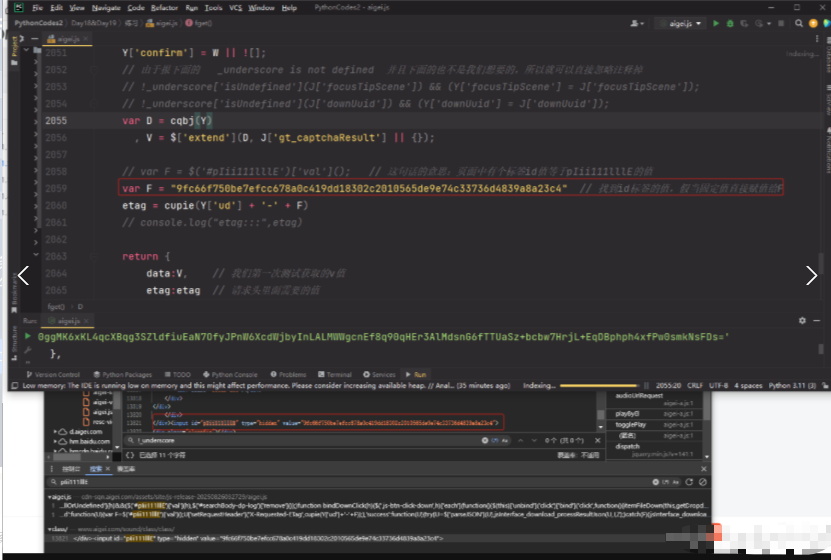Open the Refactor menu
The width and height of the screenshot is (831, 560).
tap(164, 8)
